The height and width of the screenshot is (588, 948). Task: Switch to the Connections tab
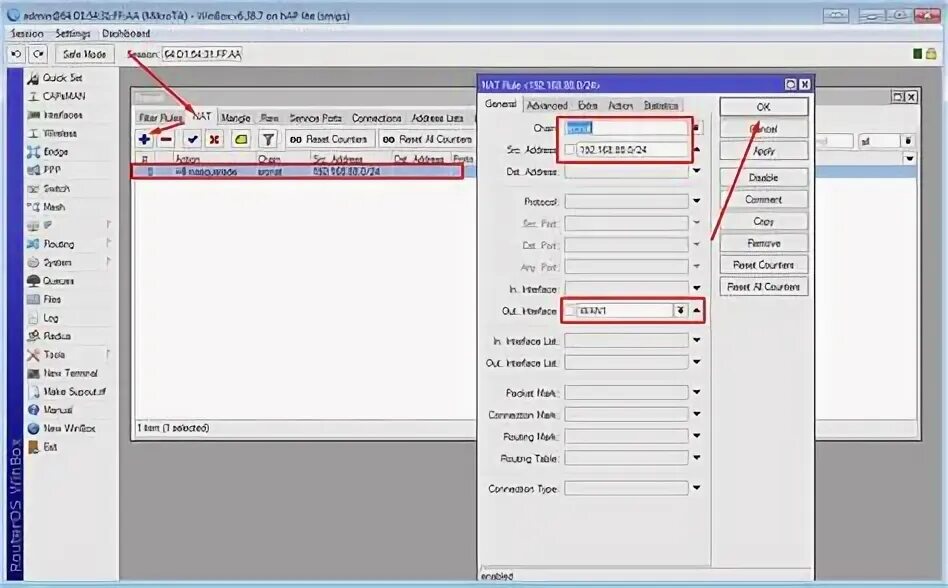376,118
